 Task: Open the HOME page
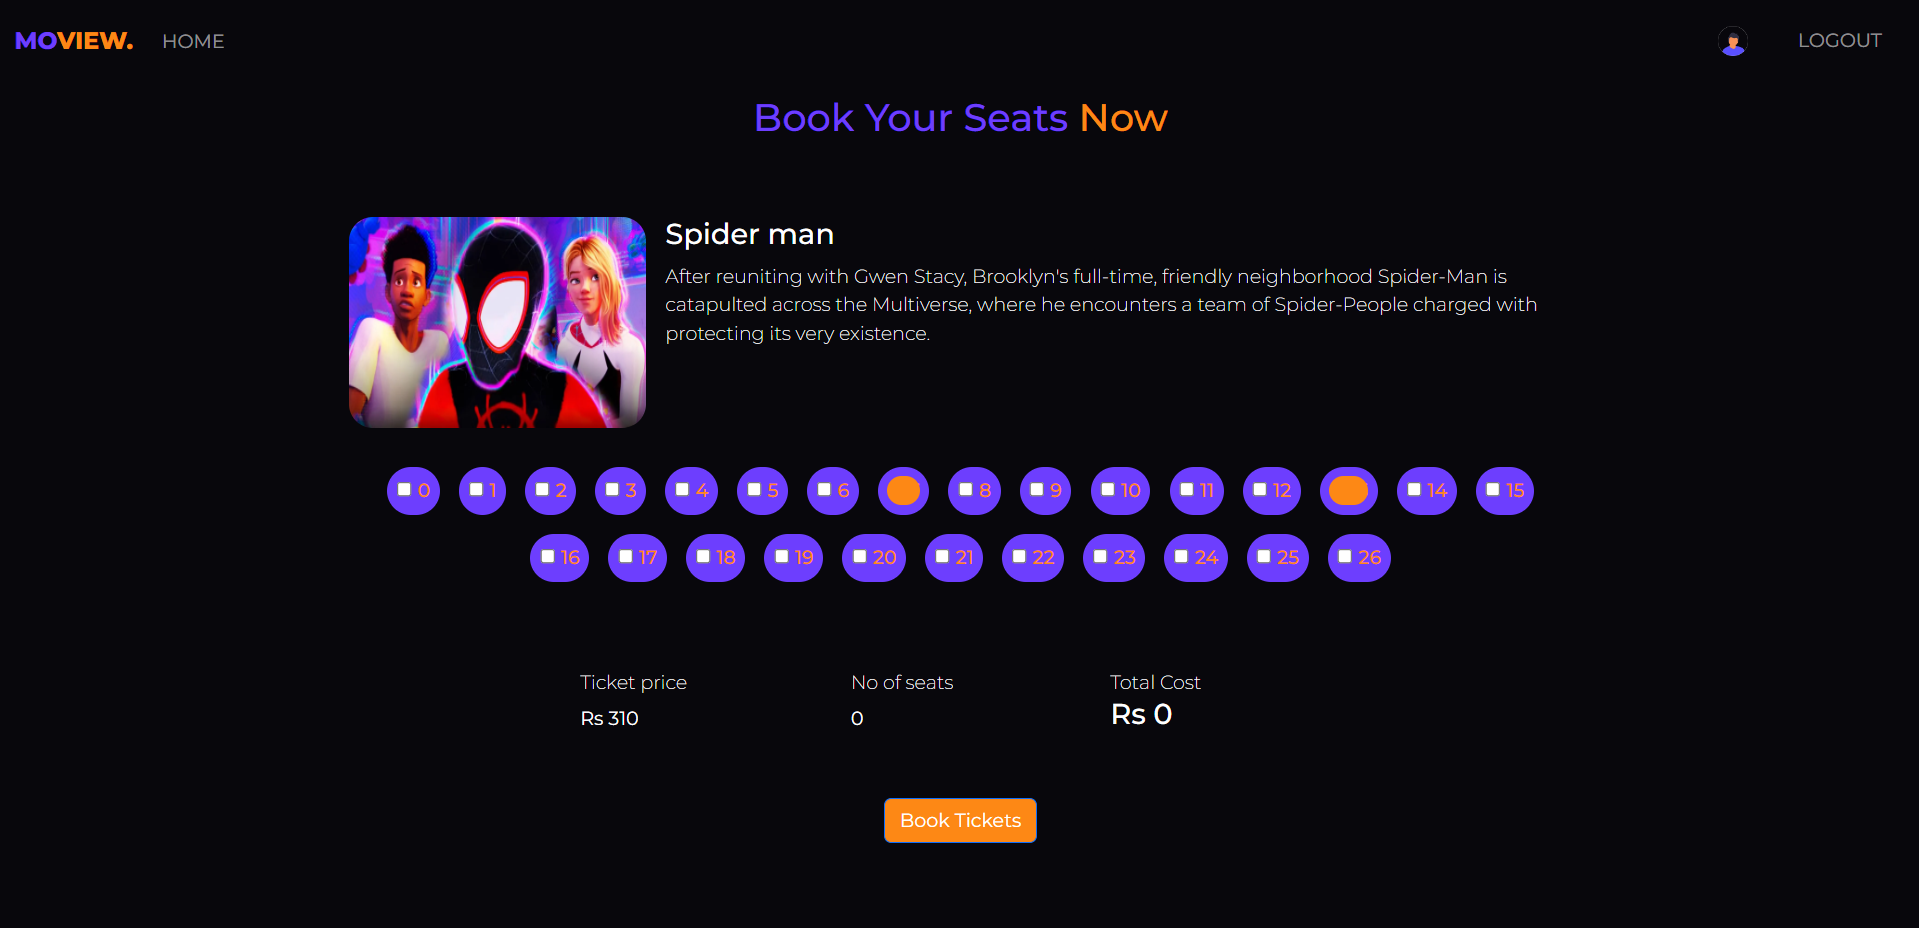coord(193,41)
